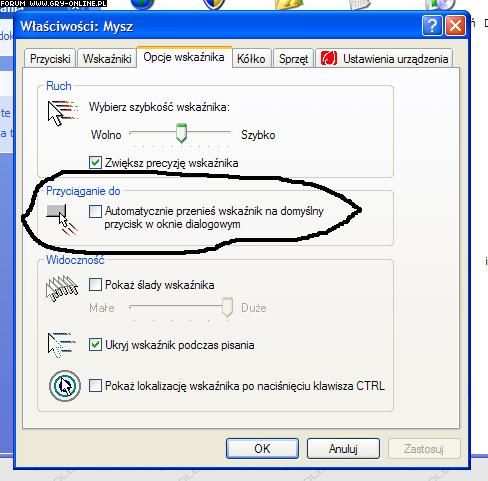
Task: Uncheck Ukryj wskaźnik podczas pisania
Action: [x=95, y=345]
